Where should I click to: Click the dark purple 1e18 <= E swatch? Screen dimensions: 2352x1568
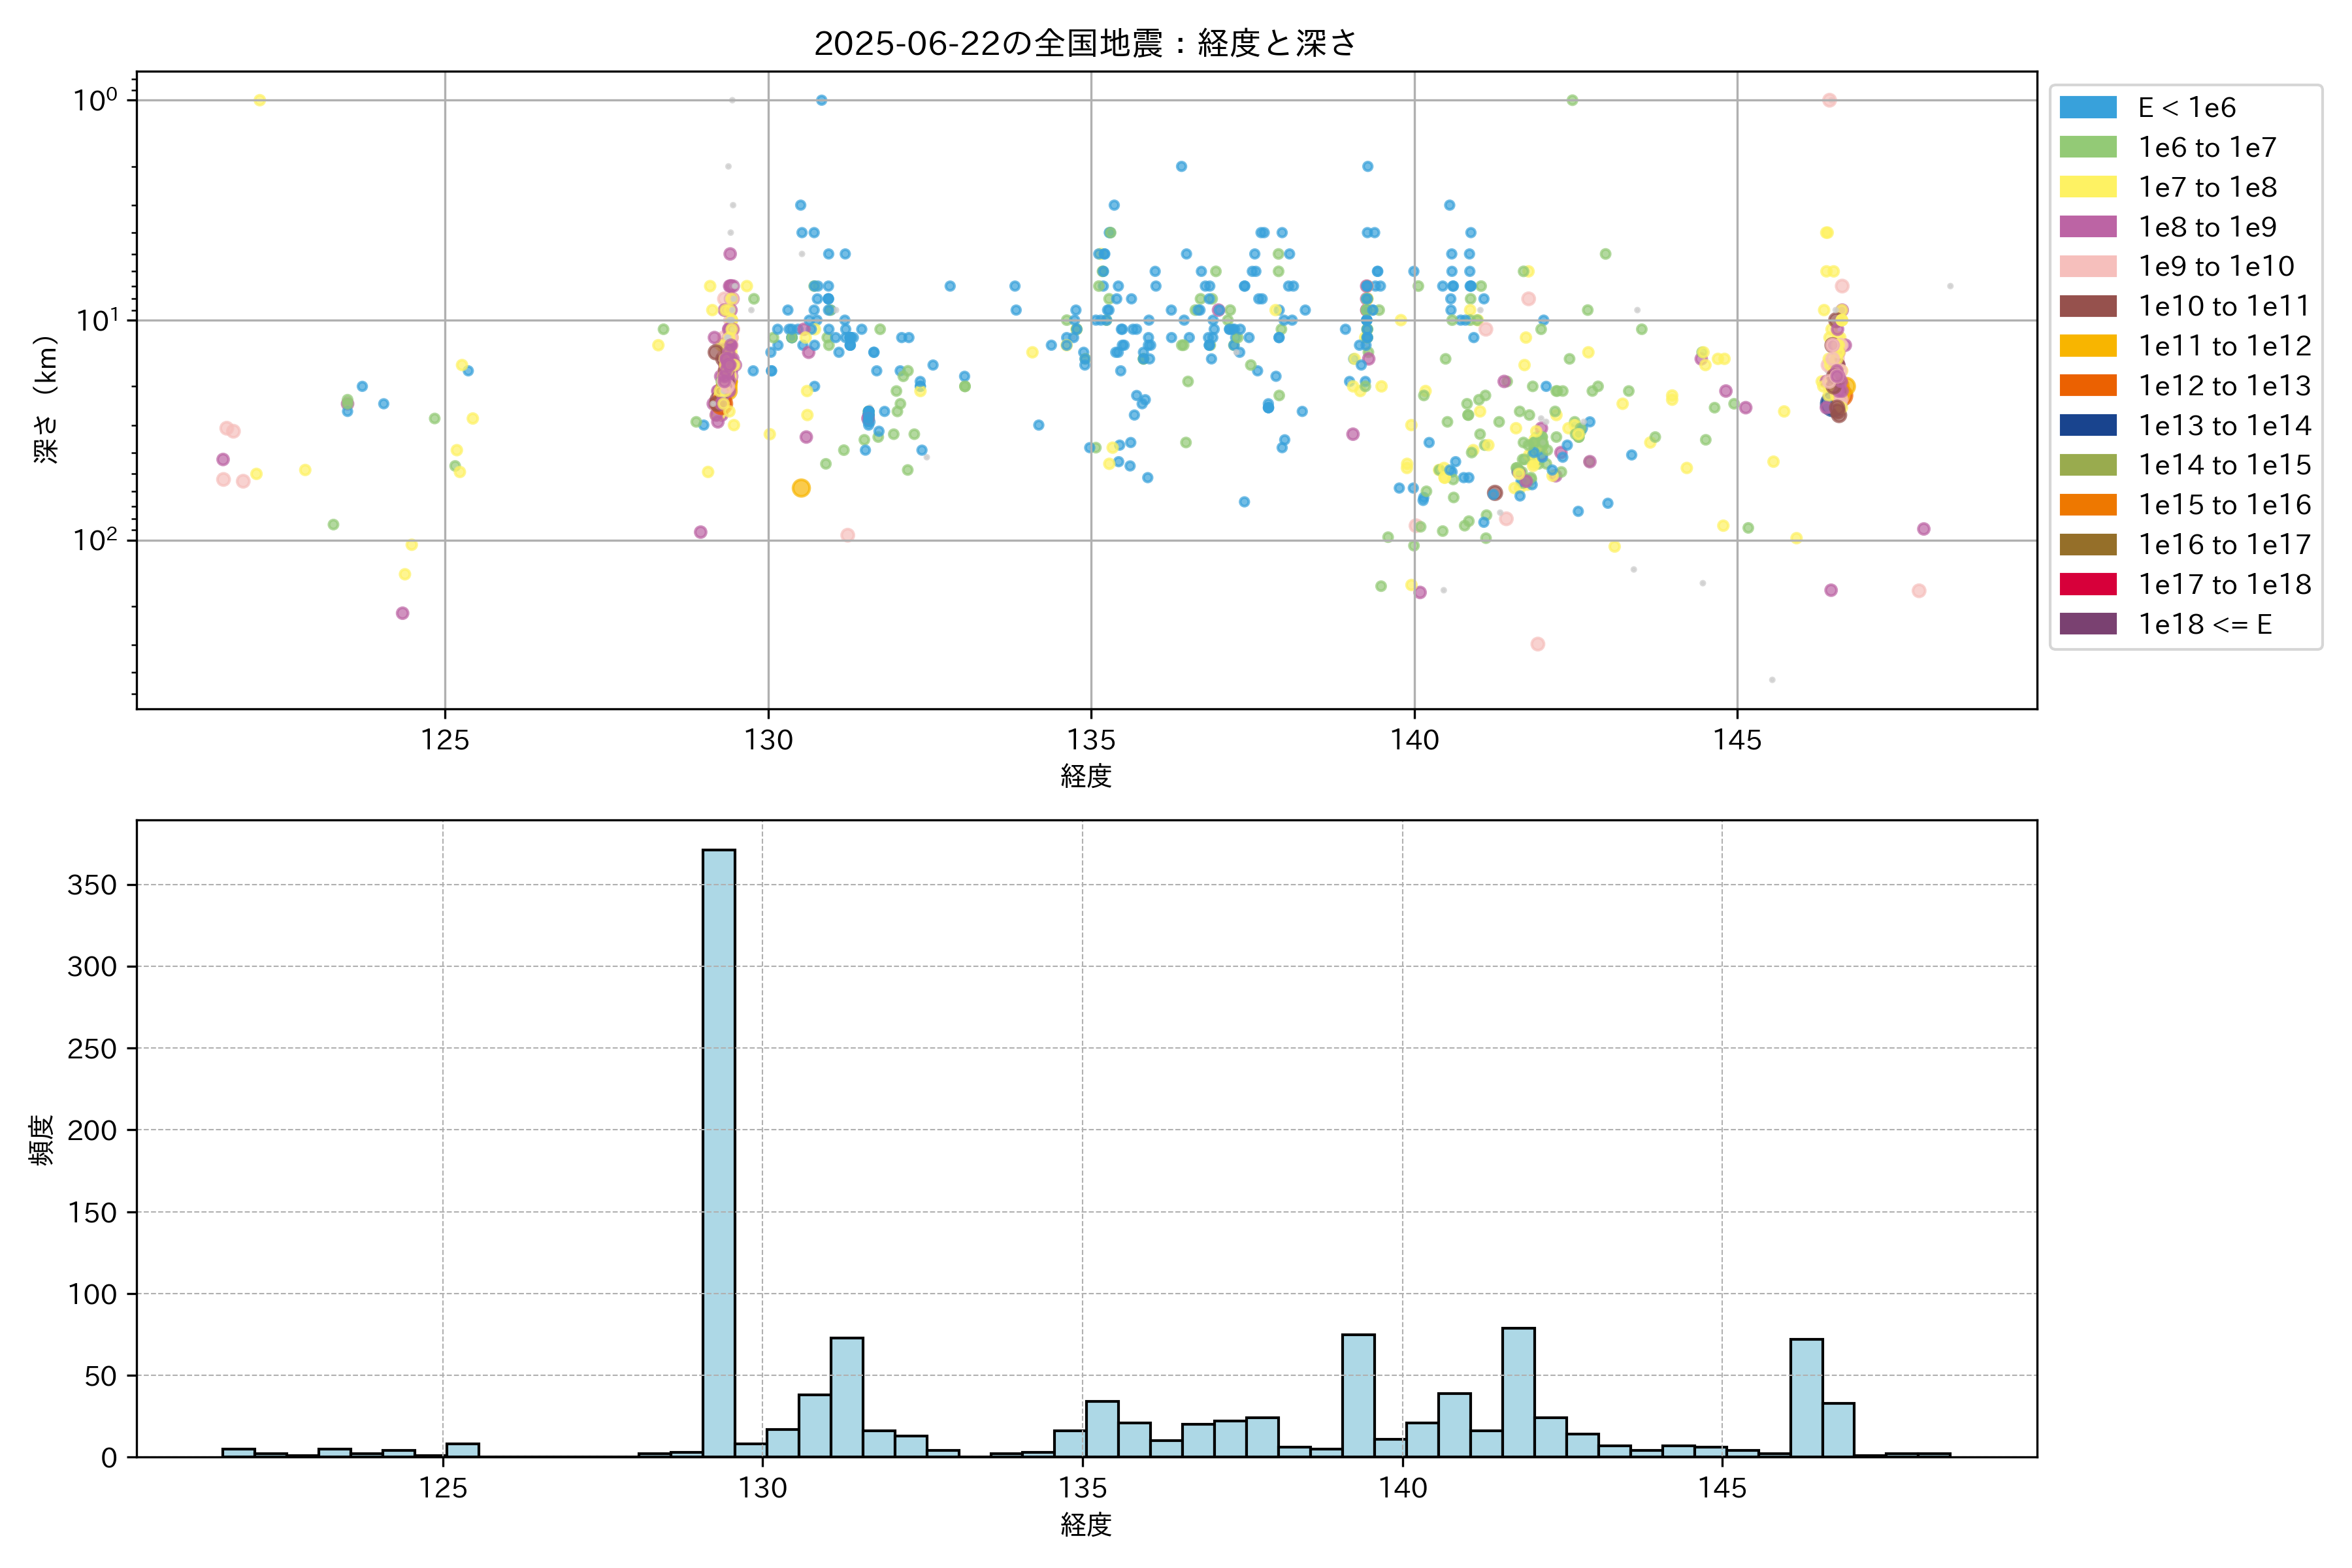(x=2088, y=624)
